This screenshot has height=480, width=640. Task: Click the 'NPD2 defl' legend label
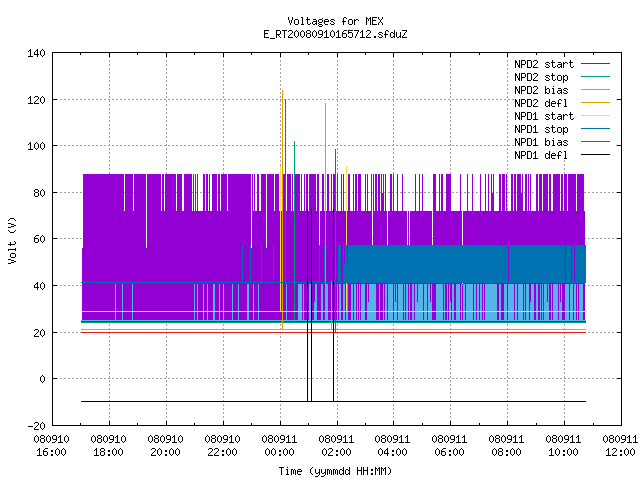point(541,103)
